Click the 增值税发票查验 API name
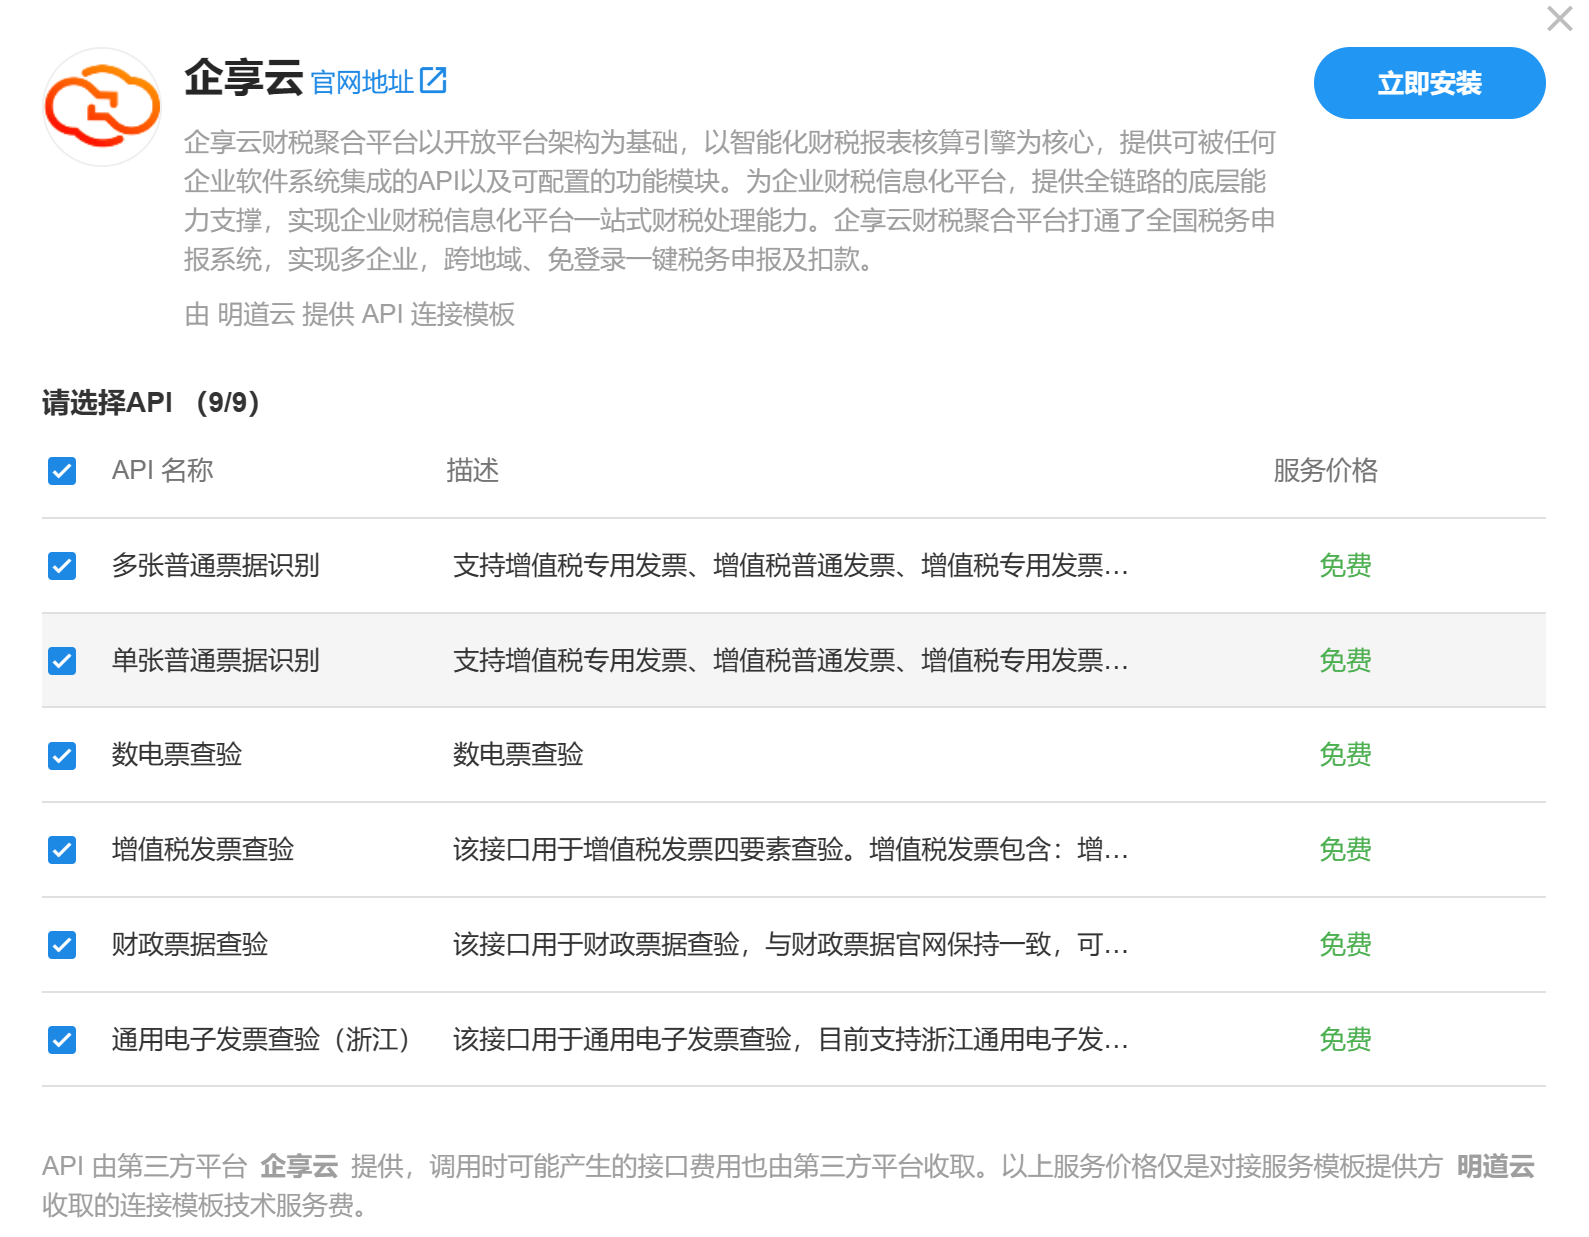The height and width of the screenshot is (1237, 1589). (x=203, y=850)
